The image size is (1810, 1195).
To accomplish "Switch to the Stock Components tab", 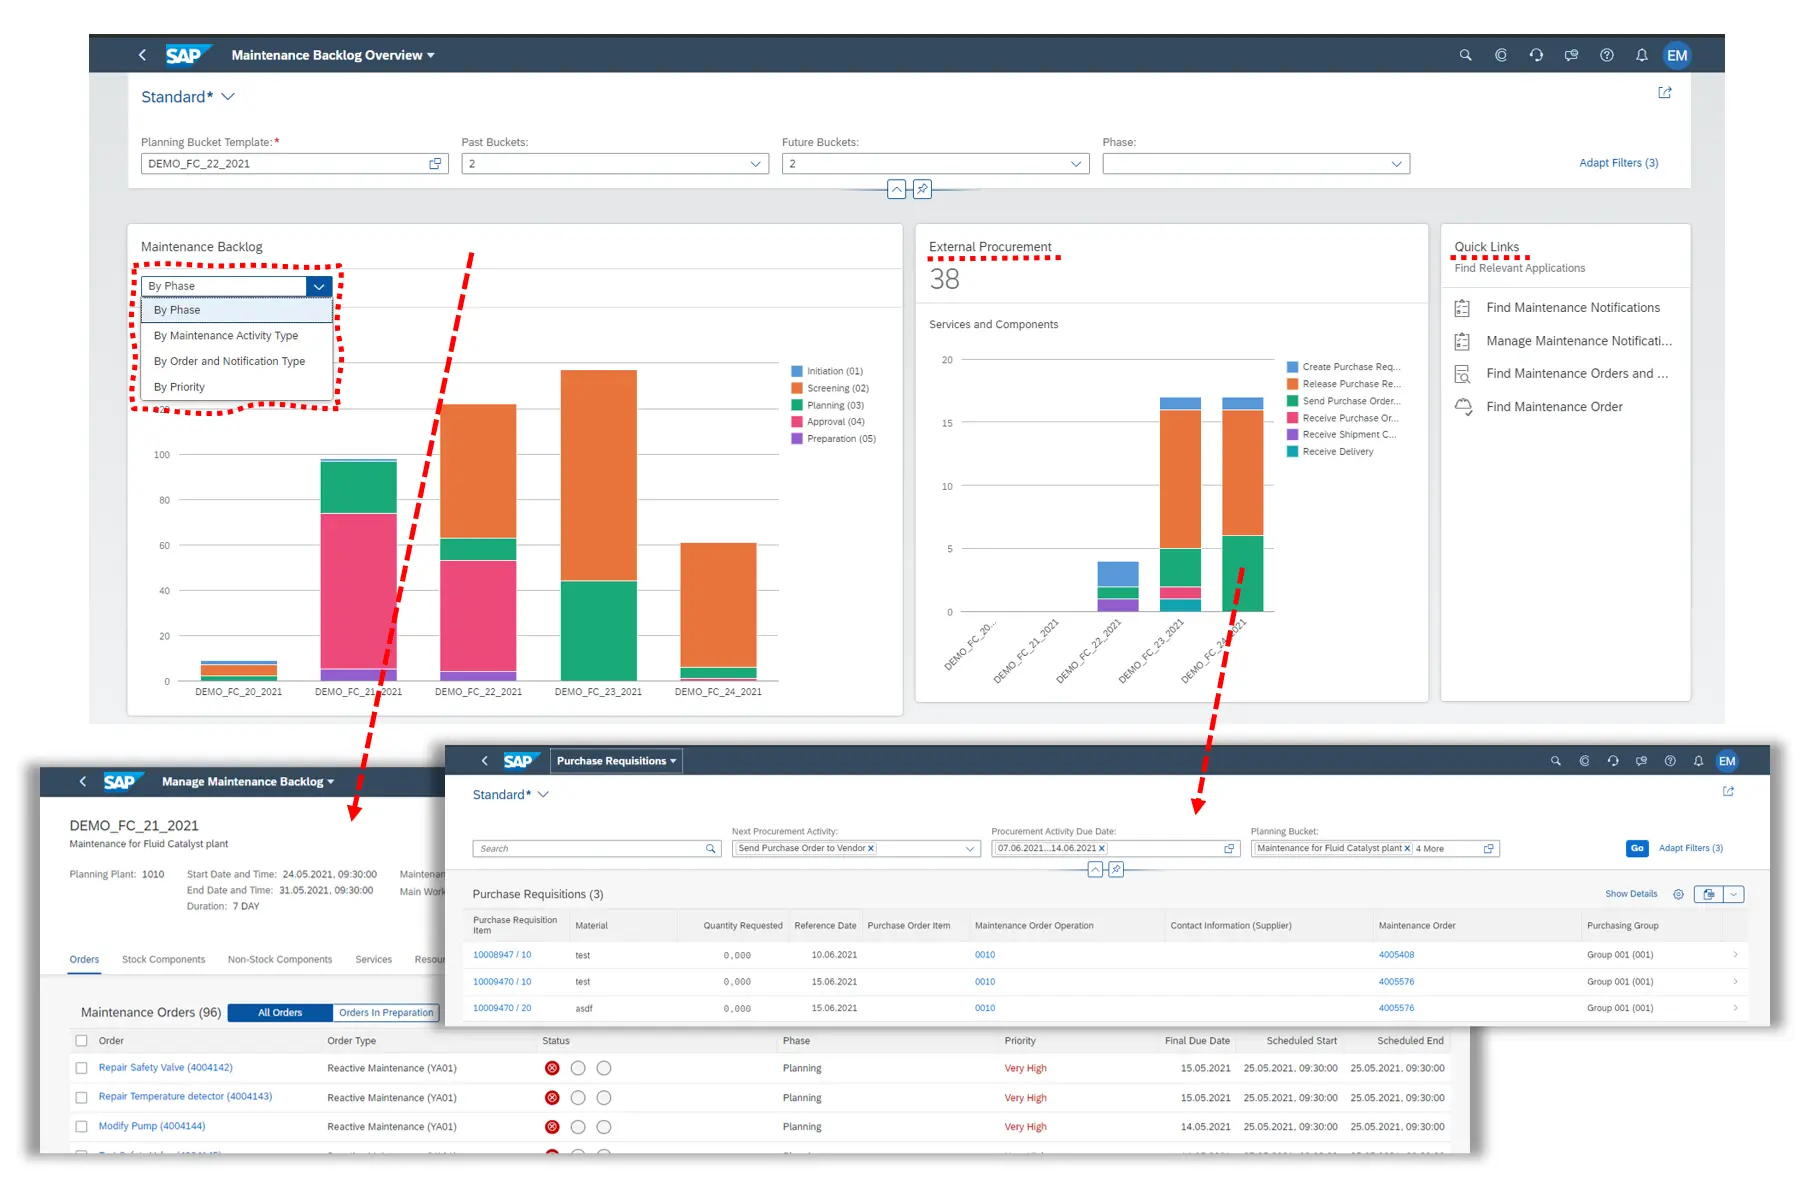I will 163,960.
